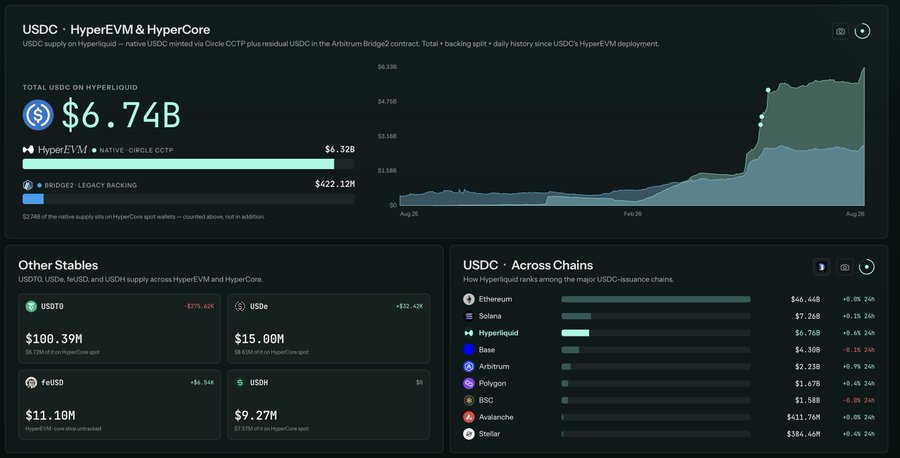The width and height of the screenshot is (900, 458).
Task: Click the Aug 25 label on chart axis
Action: [409, 214]
